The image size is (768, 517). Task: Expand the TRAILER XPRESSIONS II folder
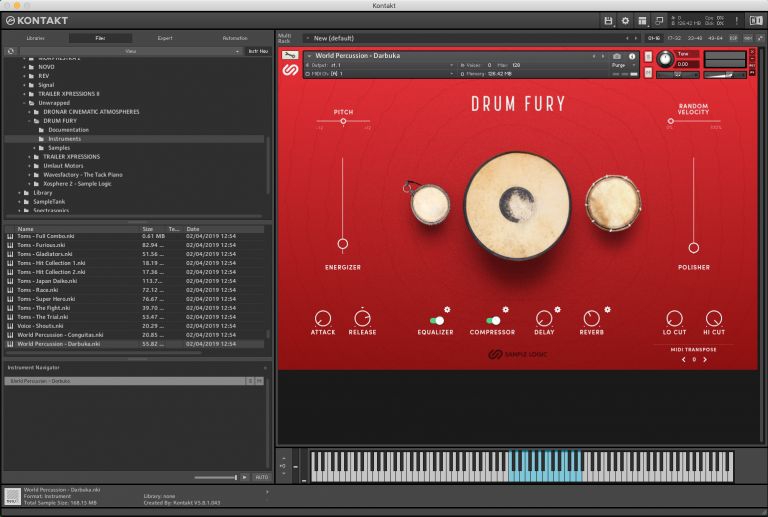pos(24,94)
